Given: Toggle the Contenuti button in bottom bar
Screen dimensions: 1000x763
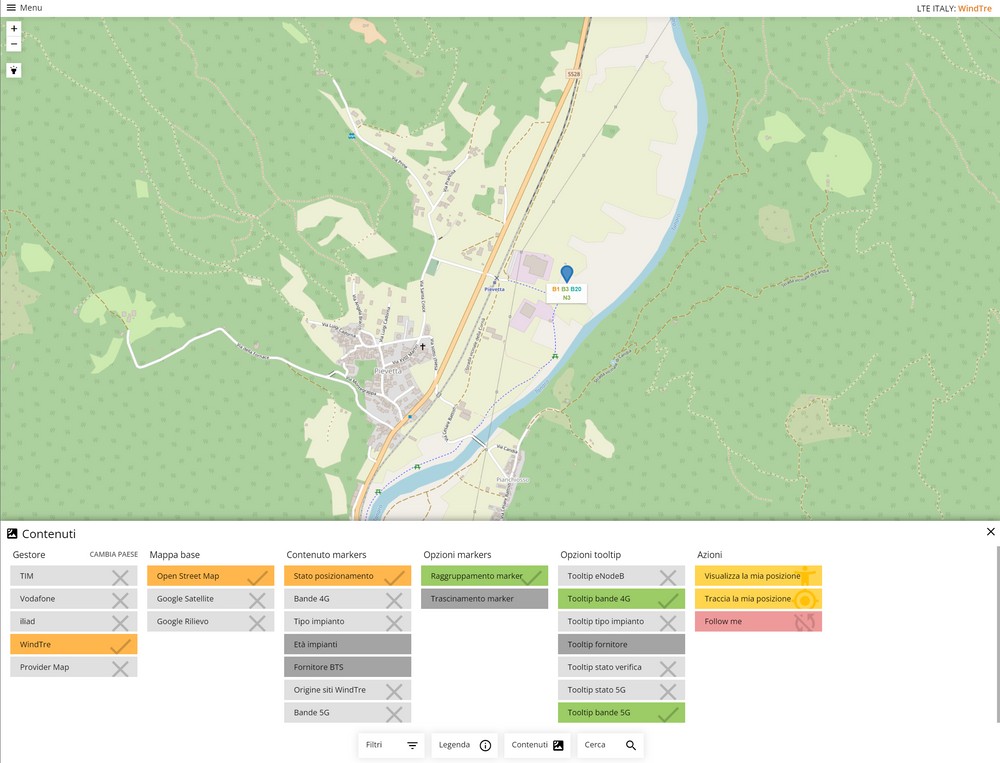Looking at the screenshot, I should [x=537, y=745].
